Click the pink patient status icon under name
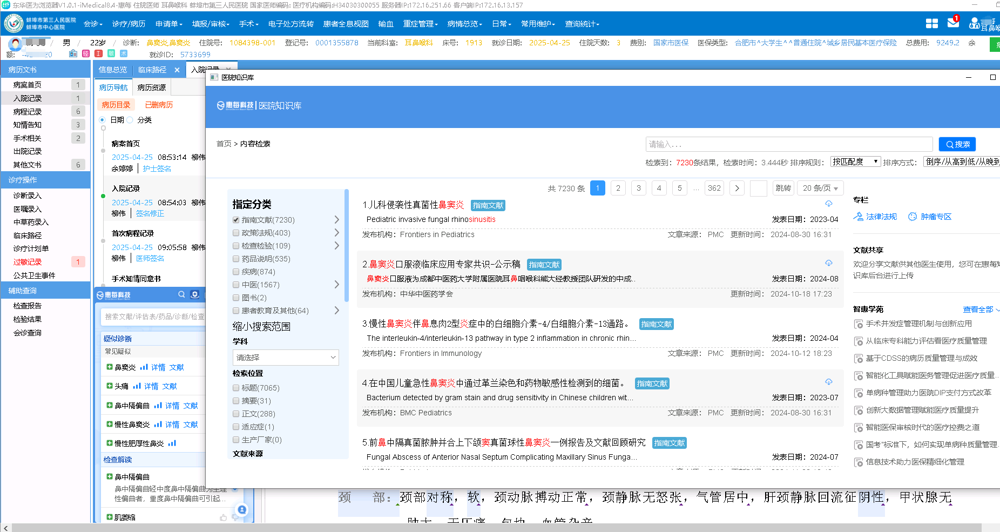This screenshot has width=1000, height=532. 86,54
